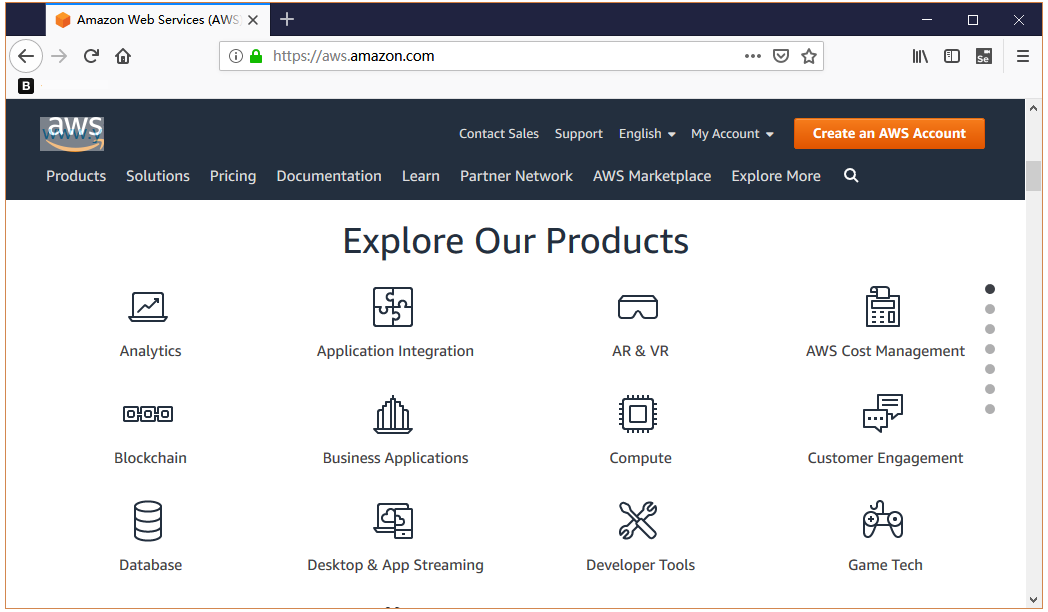
Task: Go back to the previous page
Action: tap(26, 56)
